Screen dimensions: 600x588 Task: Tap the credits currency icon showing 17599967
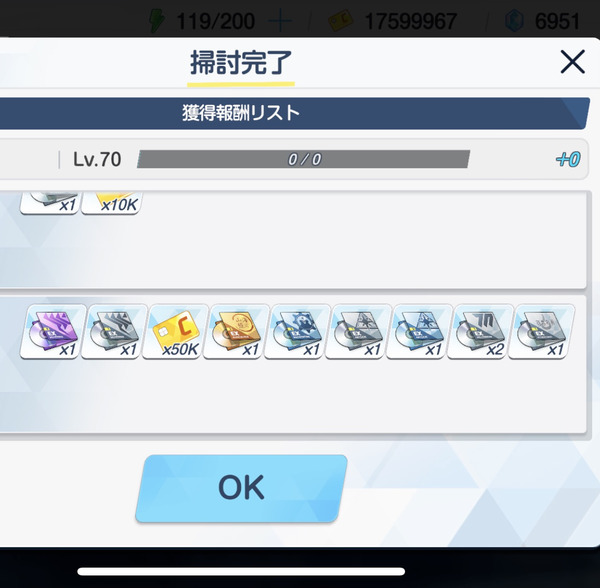pyautogui.click(x=341, y=21)
